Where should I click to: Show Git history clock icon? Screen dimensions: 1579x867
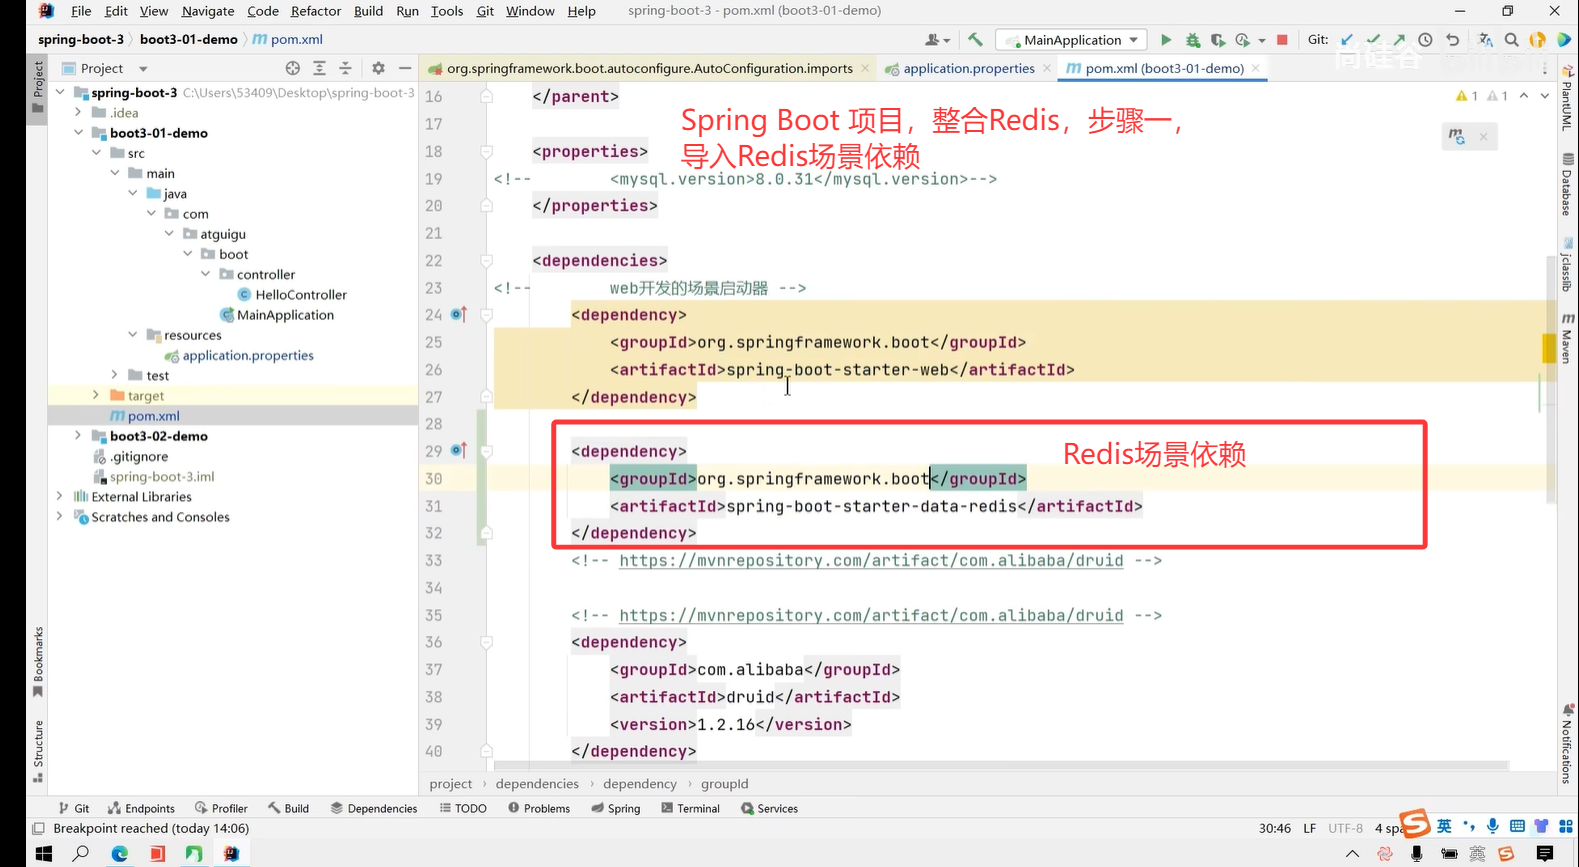[1425, 40]
